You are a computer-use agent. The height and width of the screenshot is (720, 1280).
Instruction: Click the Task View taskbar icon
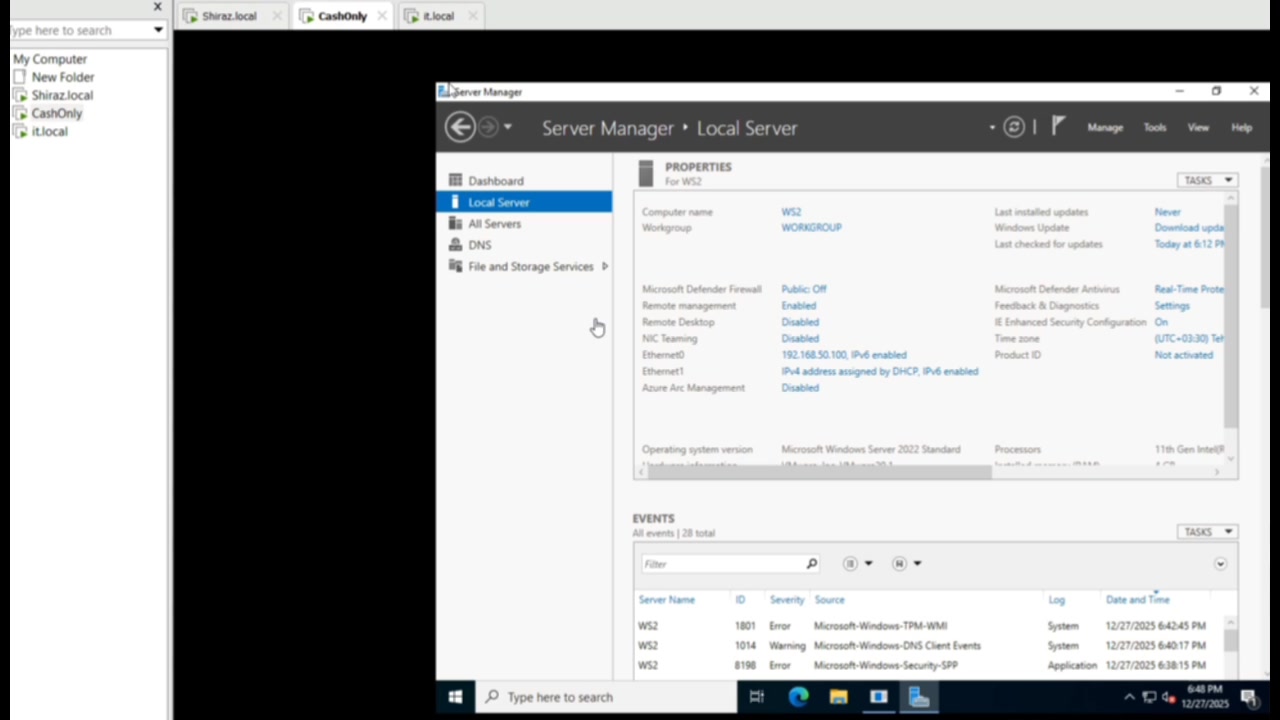pyautogui.click(x=757, y=697)
